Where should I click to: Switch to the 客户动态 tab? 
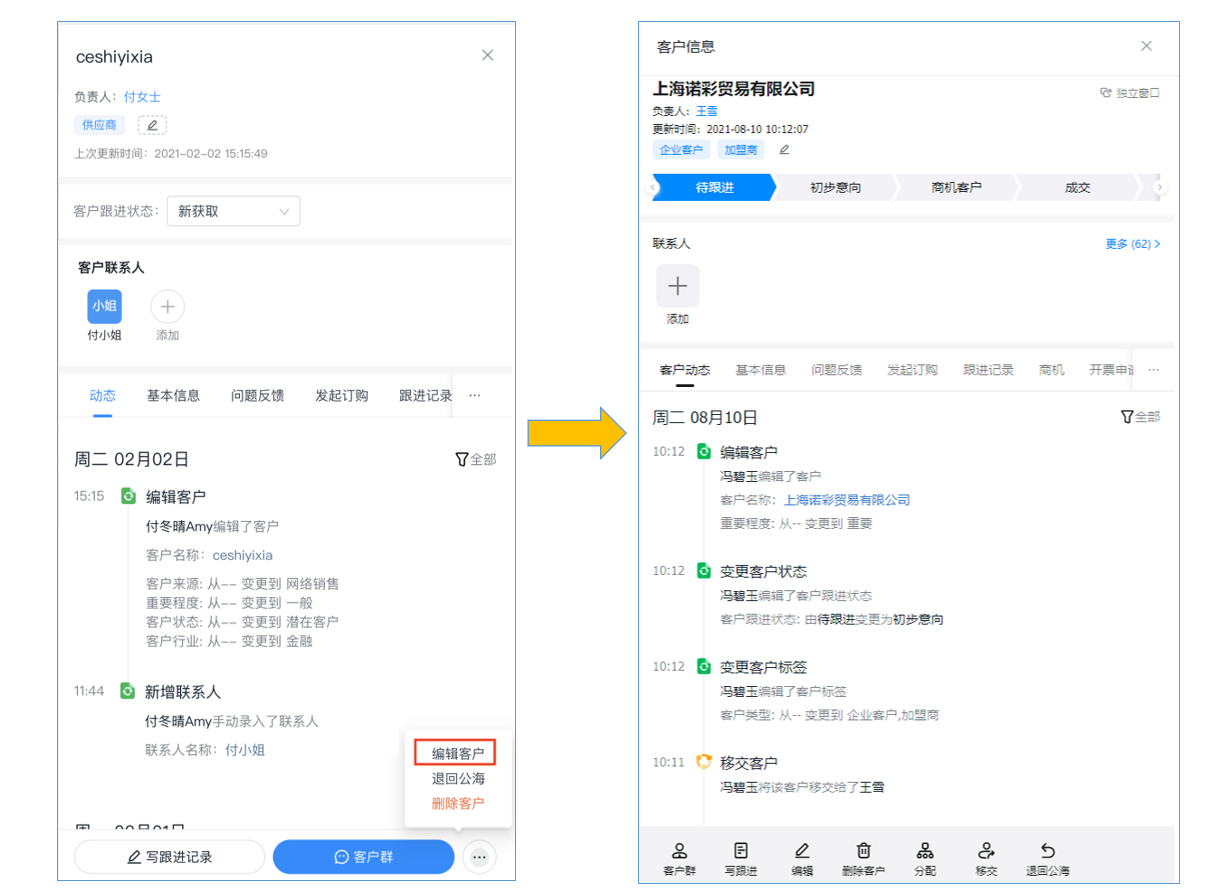click(685, 370)
